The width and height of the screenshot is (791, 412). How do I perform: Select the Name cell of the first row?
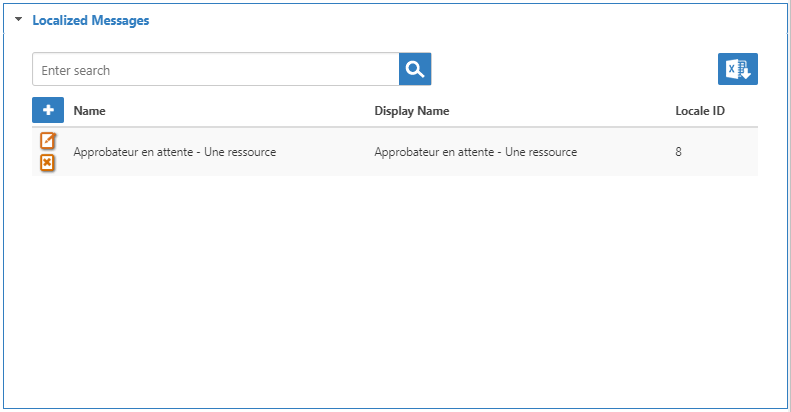tap(174, 152)
